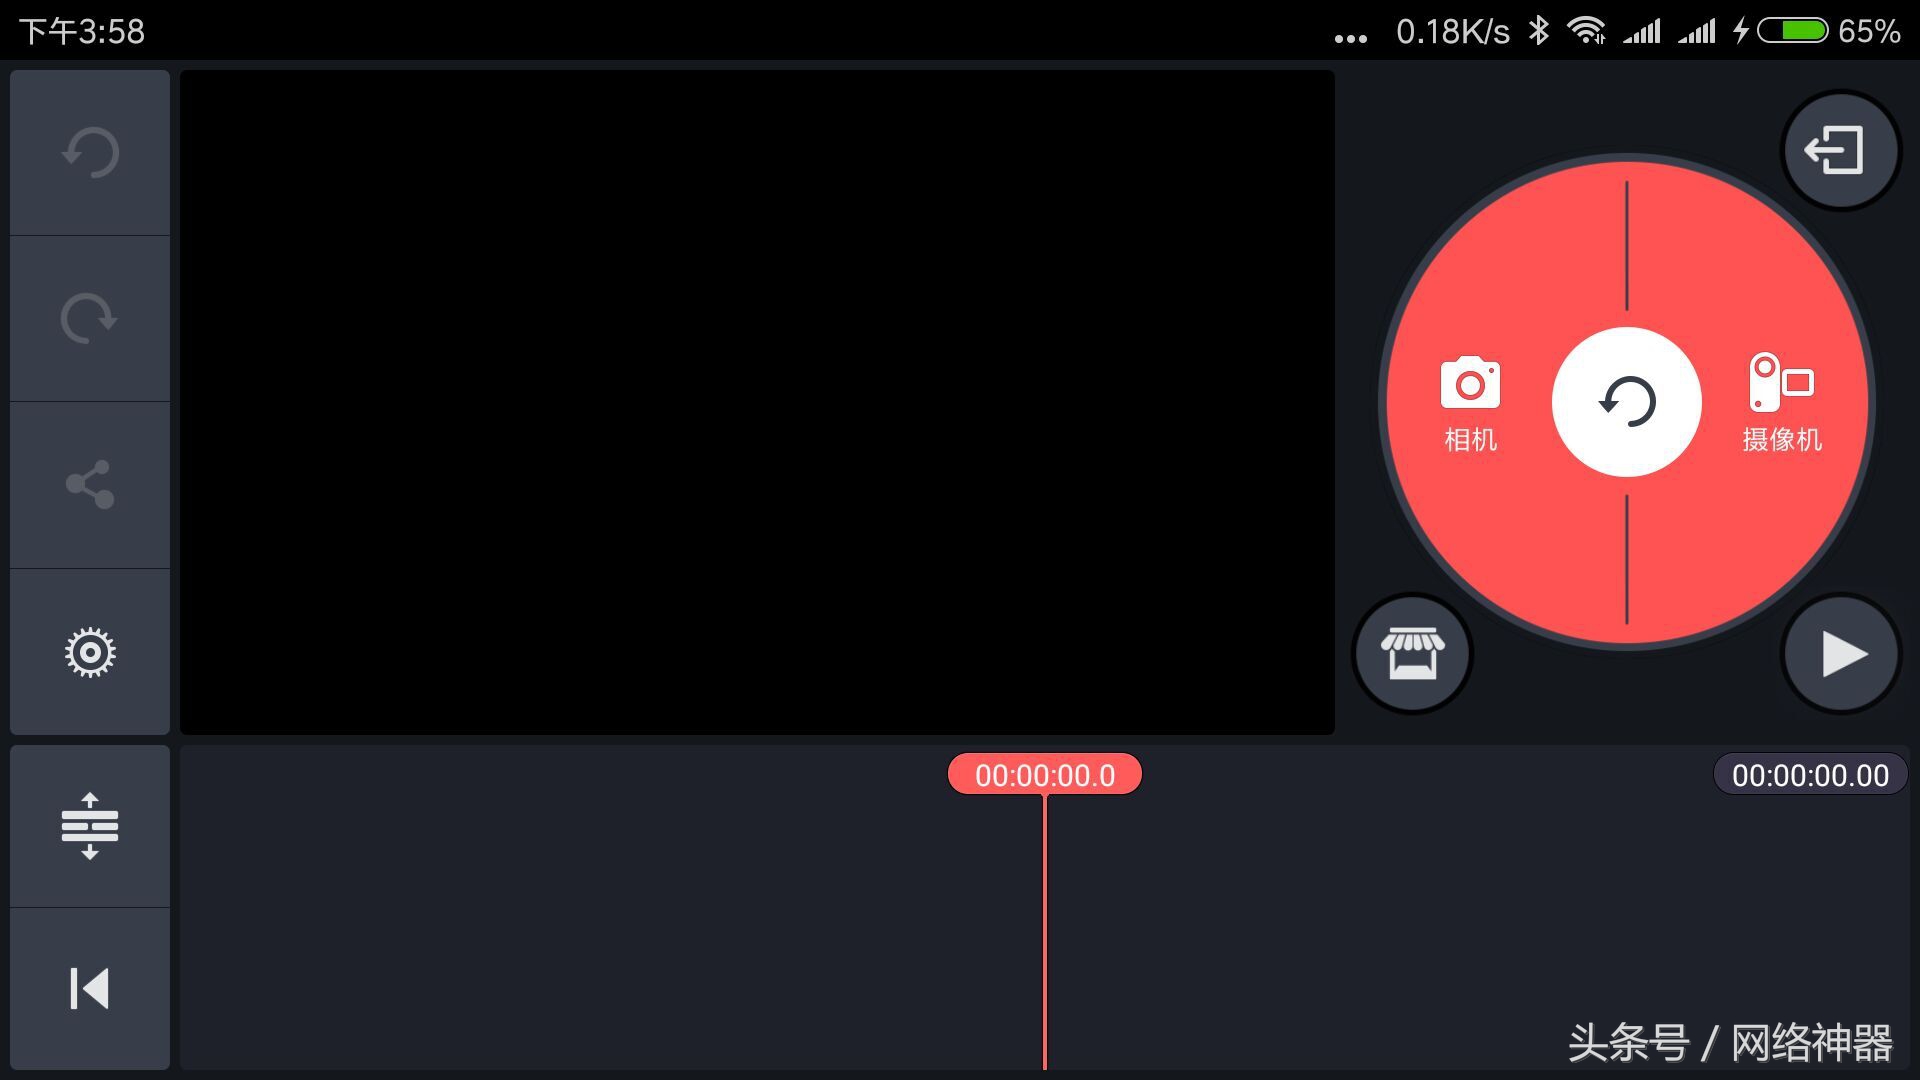This screenshot has width=1920, height=1080.
Task: Tap the black video preview area
Action: coord(757,402)
